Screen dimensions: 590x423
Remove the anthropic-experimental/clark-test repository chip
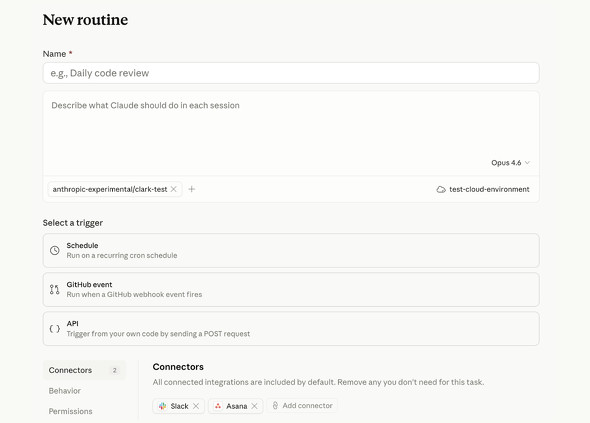tap(173, 189)
